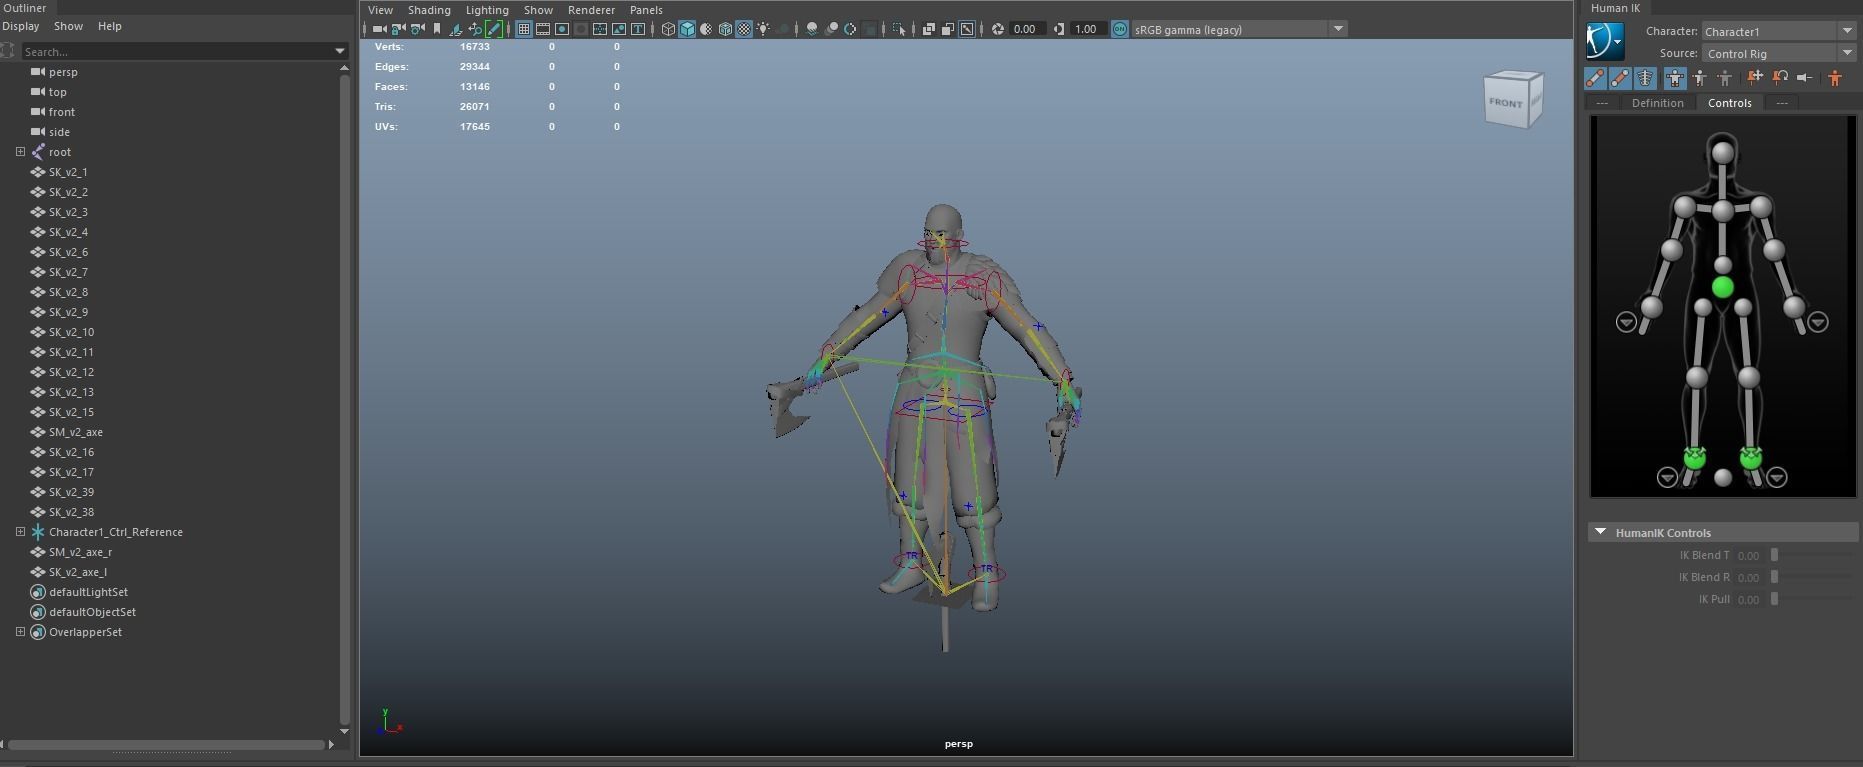Toggle the X-Ray icon
Image resolution: width=1863 pixels, height=767 pixels.
coord(929,29)
